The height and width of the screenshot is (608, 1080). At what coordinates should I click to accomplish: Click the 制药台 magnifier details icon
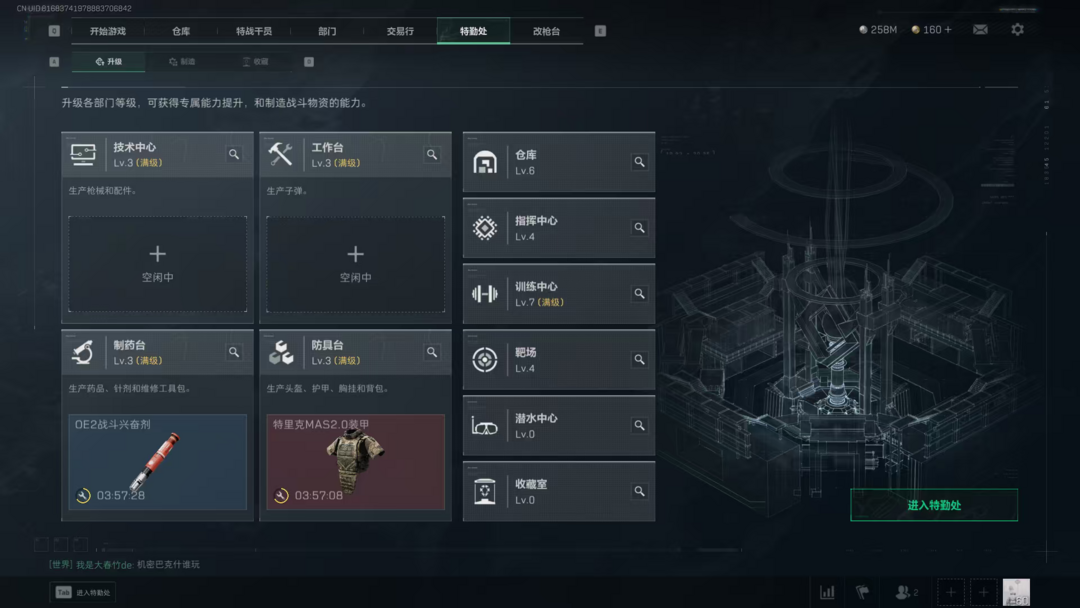click(x=234, y=352)
